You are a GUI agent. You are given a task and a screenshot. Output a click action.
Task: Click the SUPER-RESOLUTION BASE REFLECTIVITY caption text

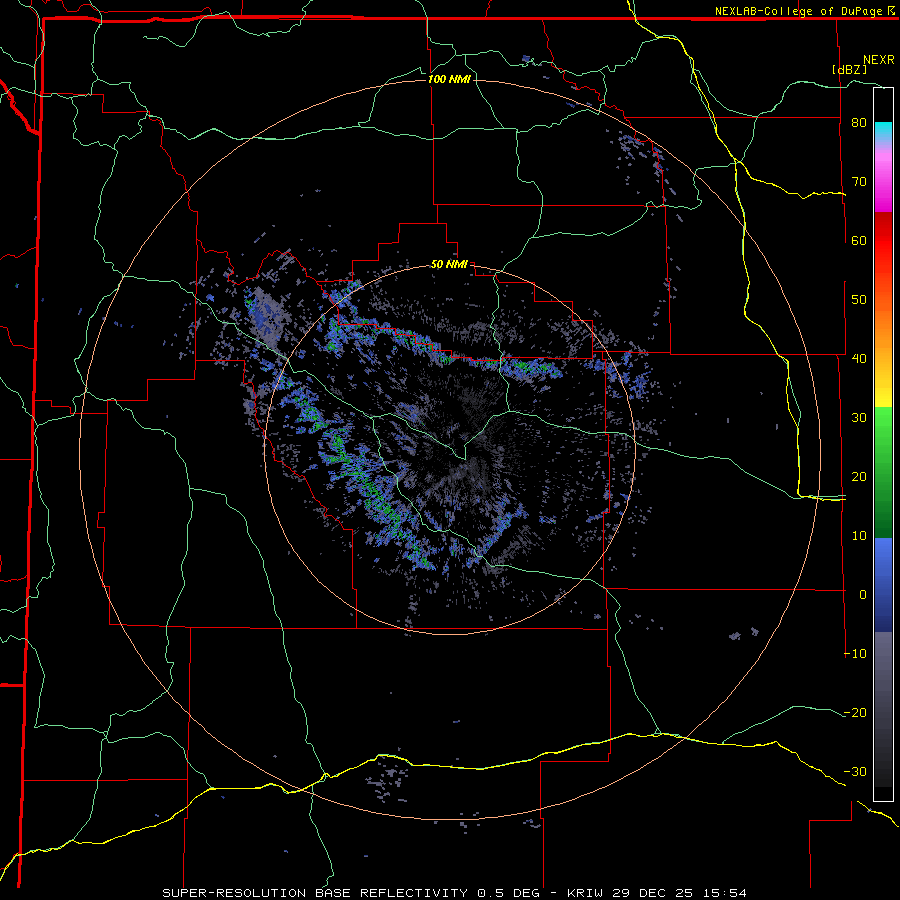pyautogui.click(x=315, y=893)
